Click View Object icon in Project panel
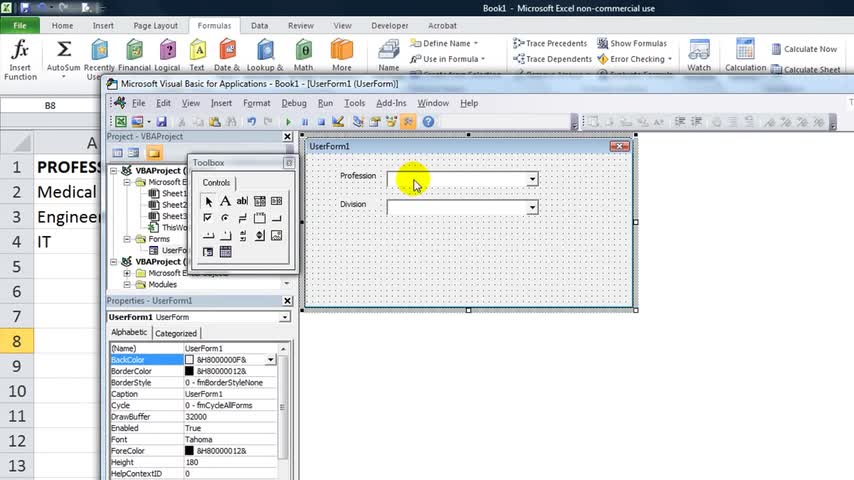 [x=134, y=153]
